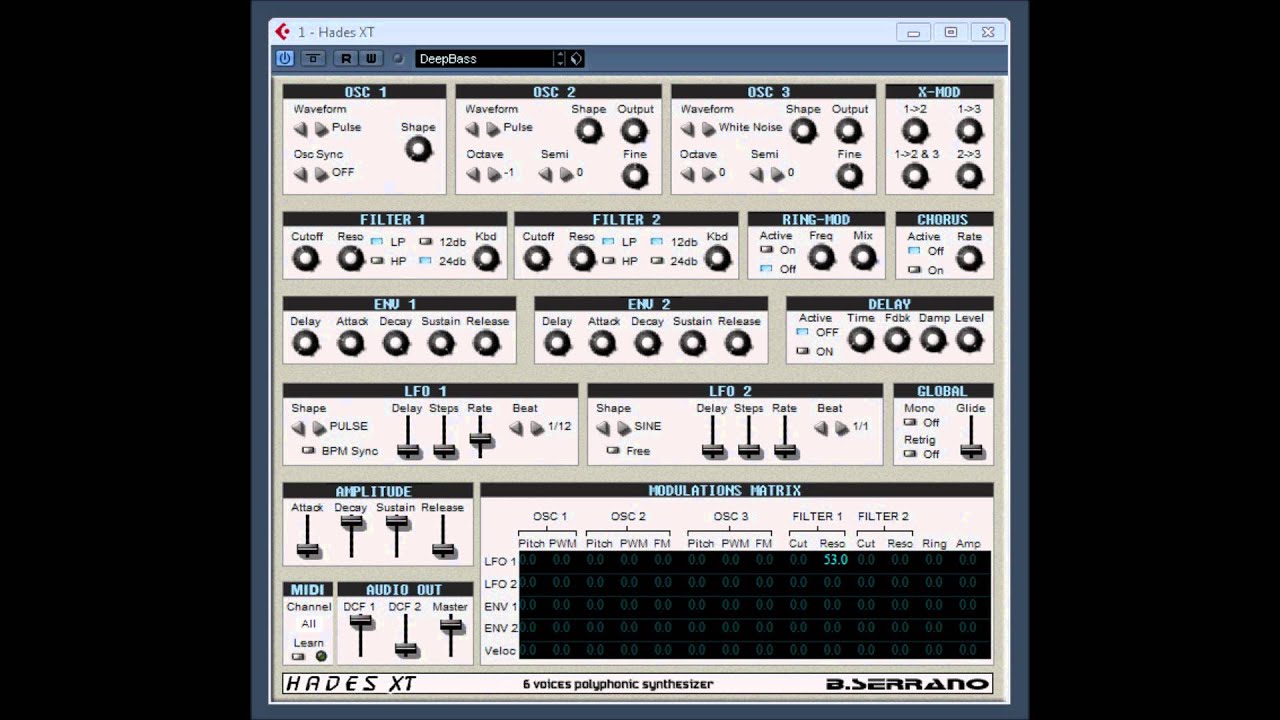The width and height of the screenshot is (1280, 720).
Task: Toggle Global Mono switch
Action: (x=910, y=423)
